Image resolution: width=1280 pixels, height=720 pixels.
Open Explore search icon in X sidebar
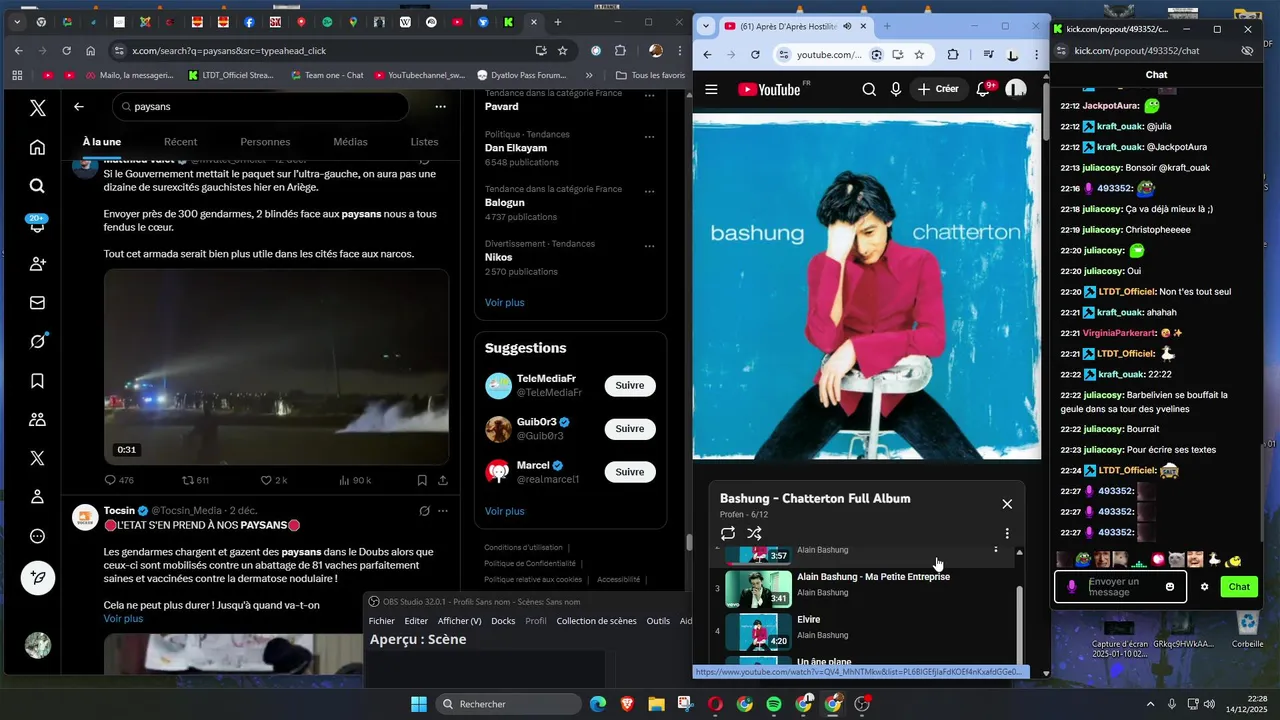click(37, 186)
